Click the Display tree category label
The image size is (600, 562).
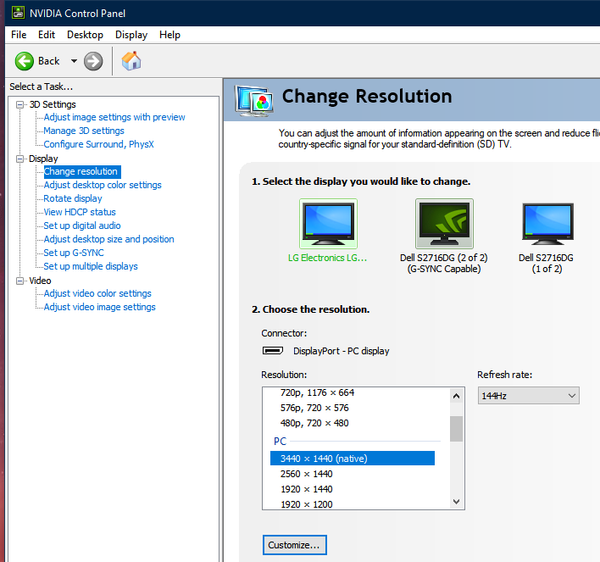[x=43, y=159]
